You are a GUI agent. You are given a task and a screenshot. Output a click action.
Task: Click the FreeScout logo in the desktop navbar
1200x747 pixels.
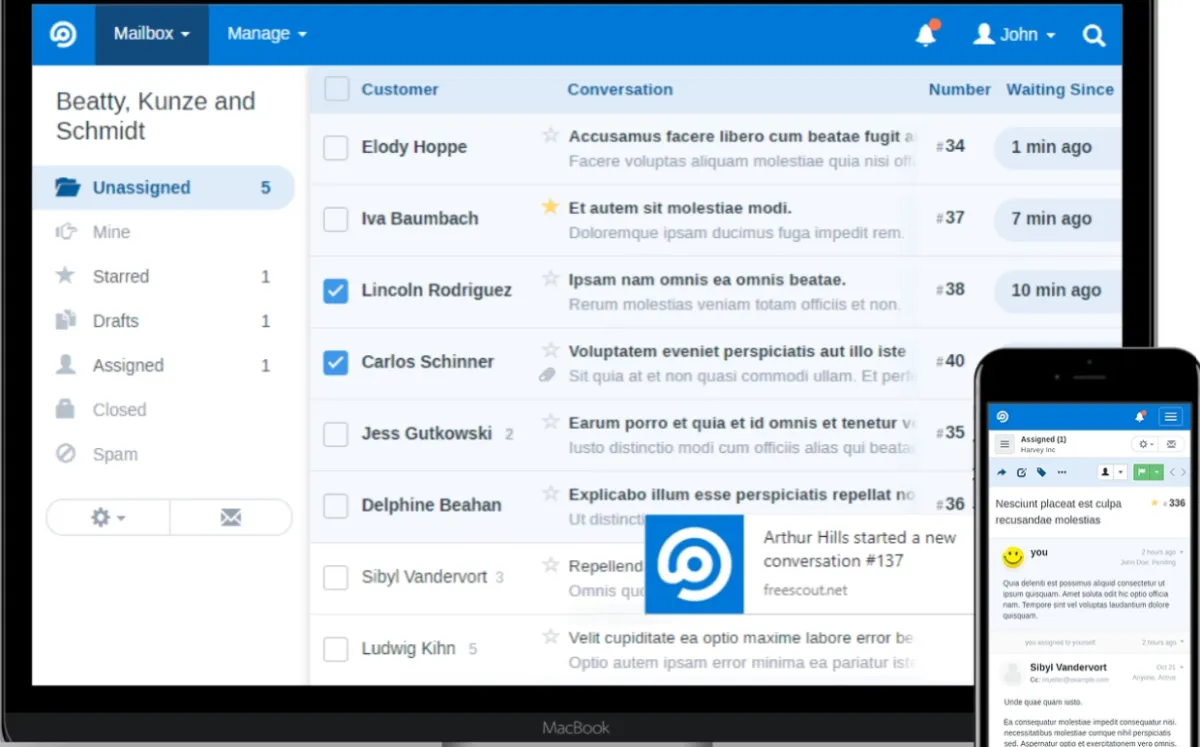[63, 34]
